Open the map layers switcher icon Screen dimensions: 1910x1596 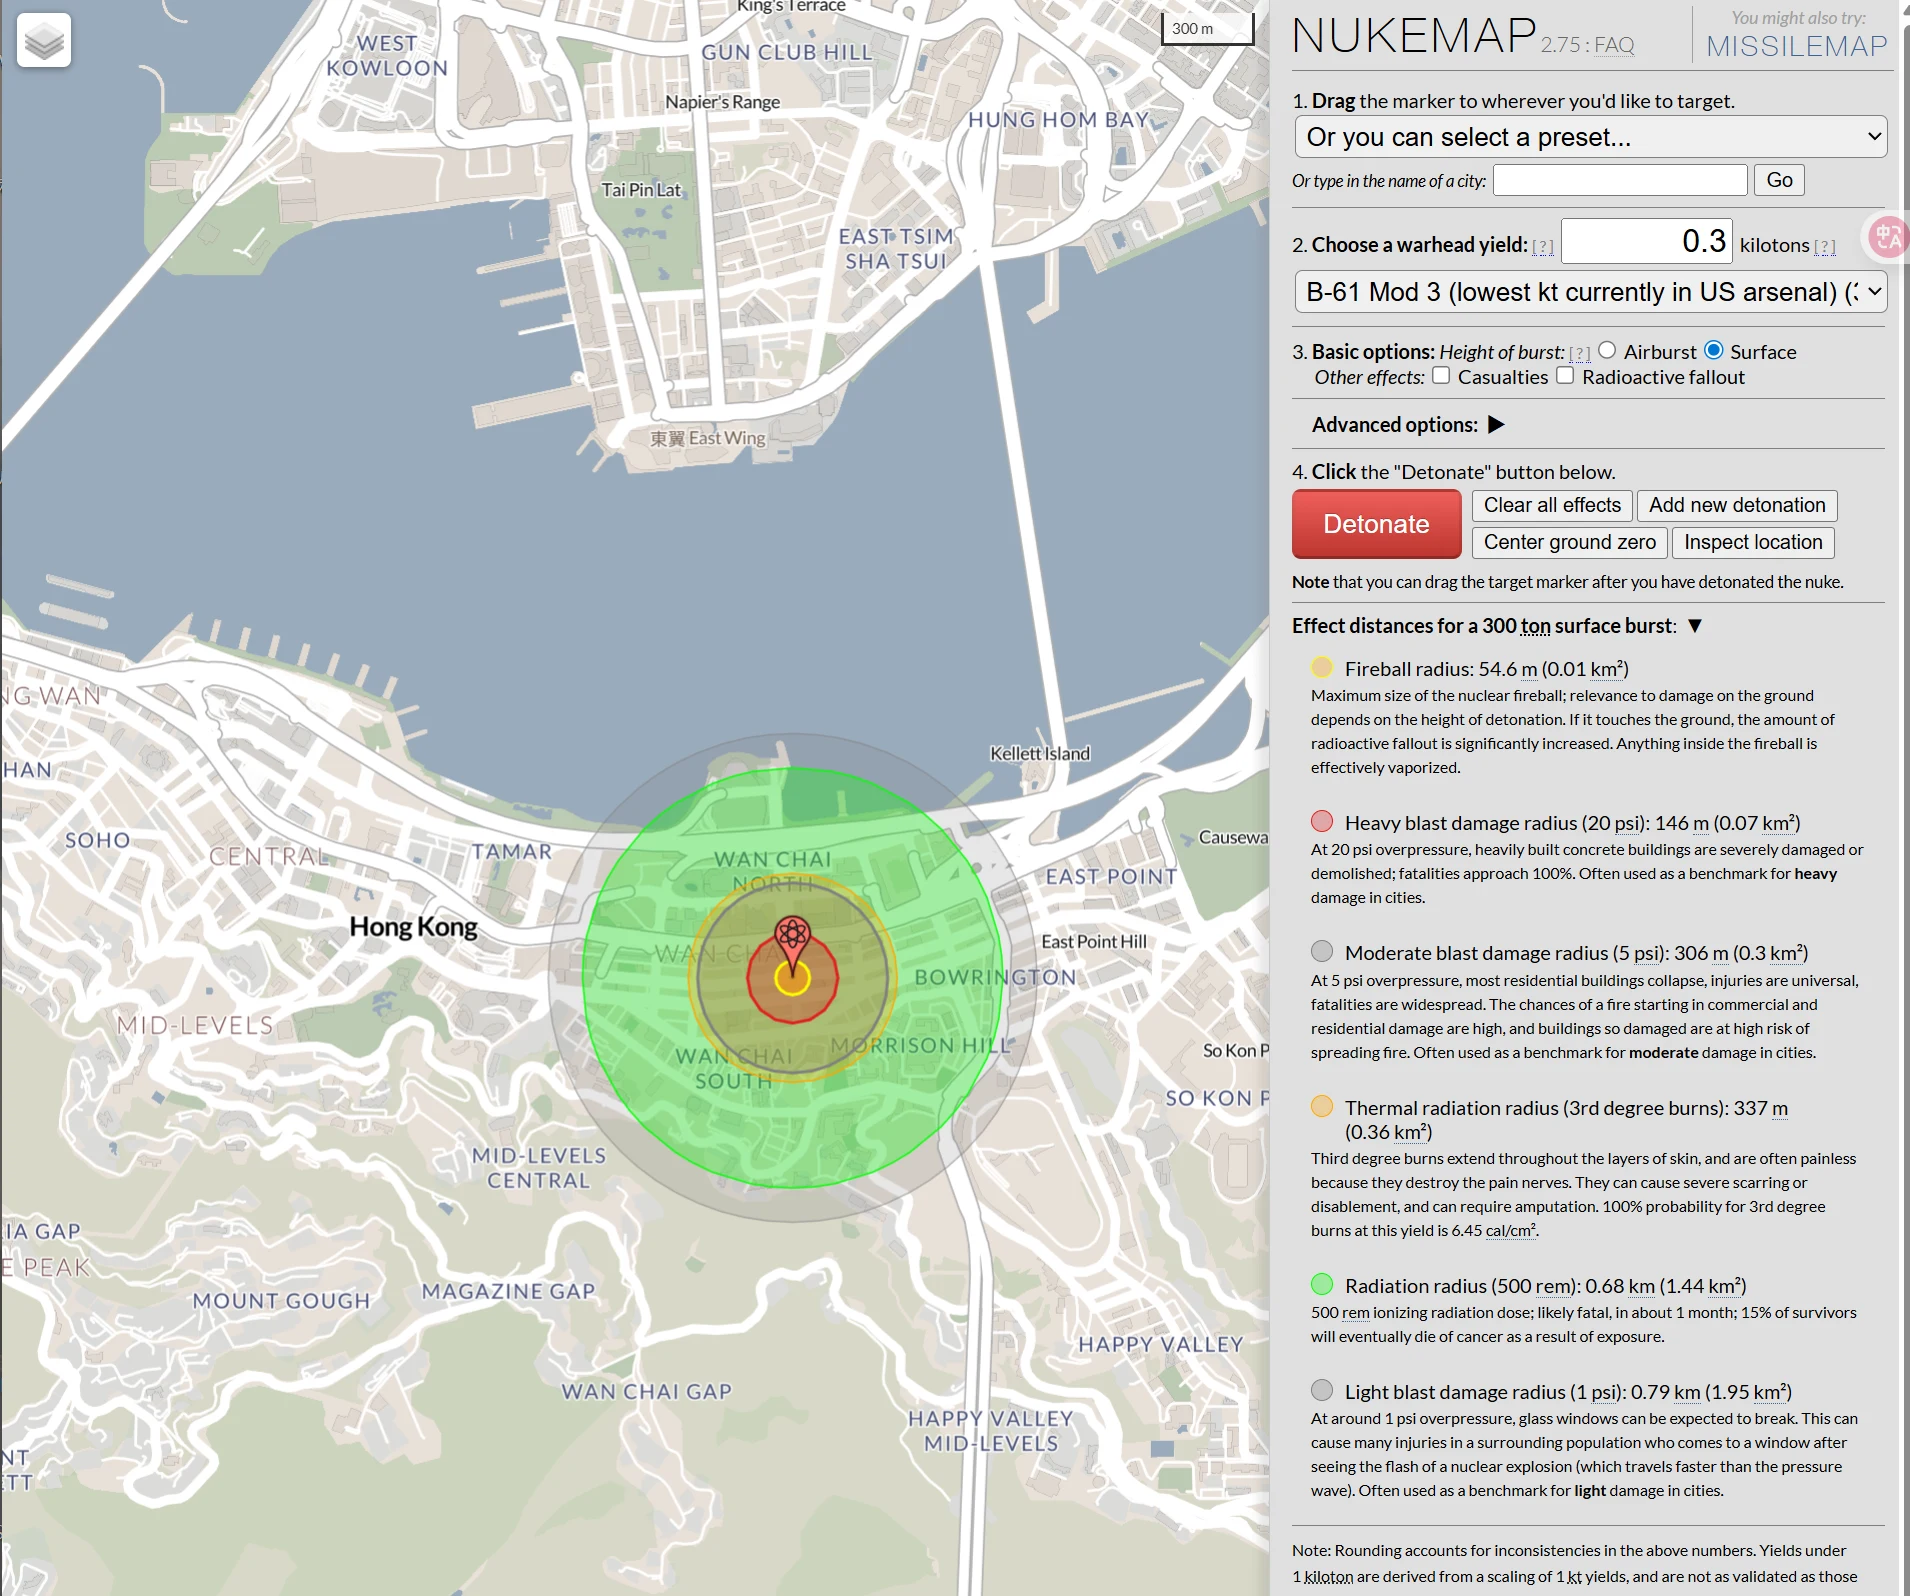coord(44,41)
